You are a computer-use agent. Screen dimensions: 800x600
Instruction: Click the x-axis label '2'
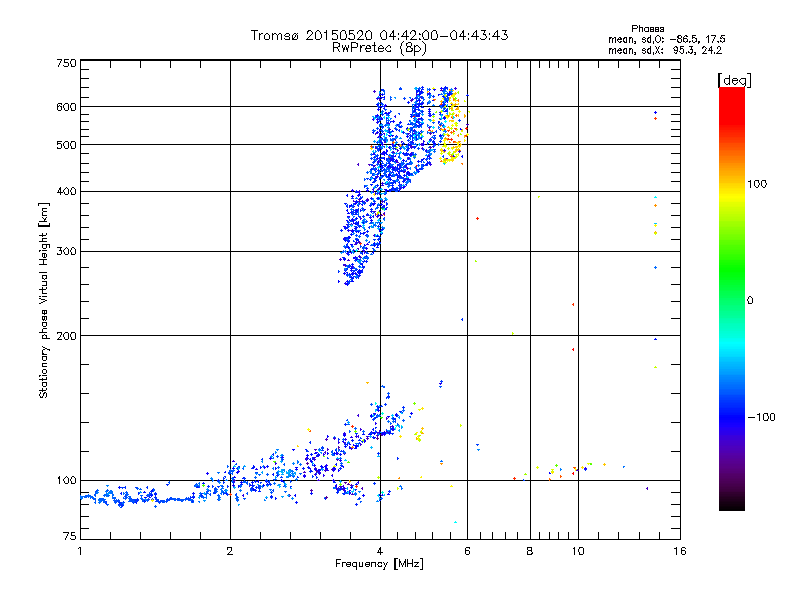[230, 551]
